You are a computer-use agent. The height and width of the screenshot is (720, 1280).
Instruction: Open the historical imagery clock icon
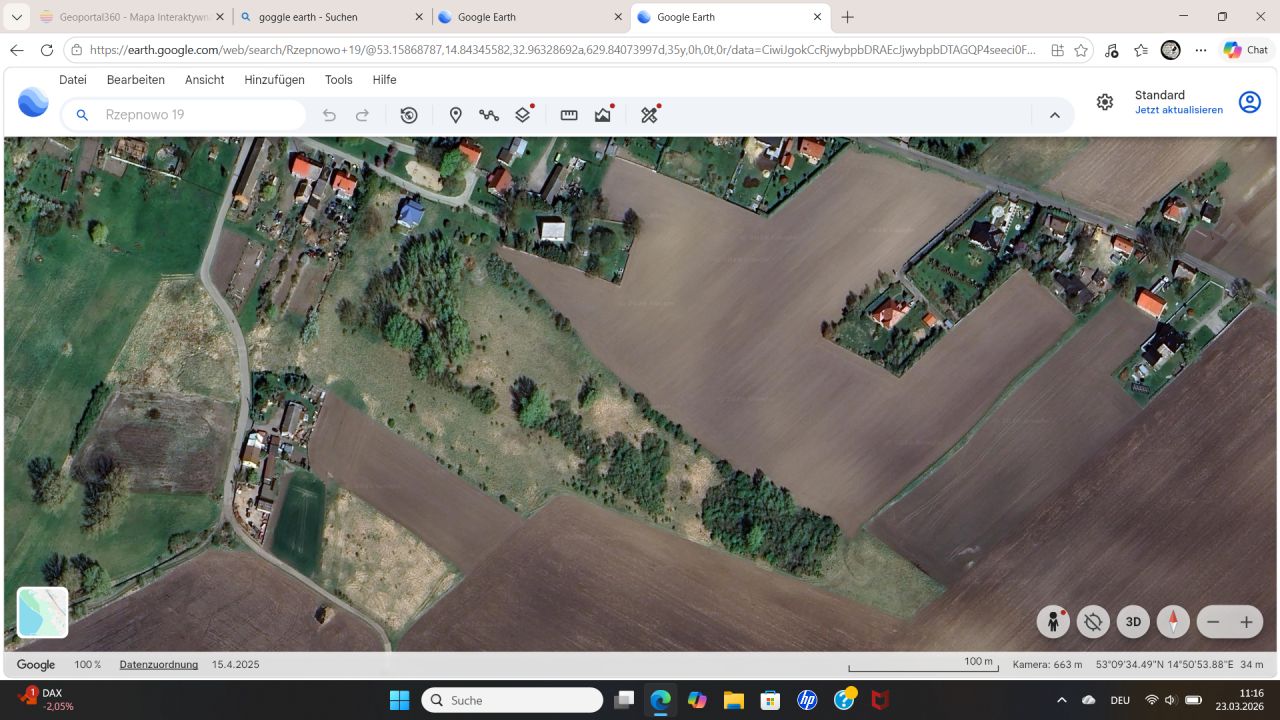coord(409,115)
